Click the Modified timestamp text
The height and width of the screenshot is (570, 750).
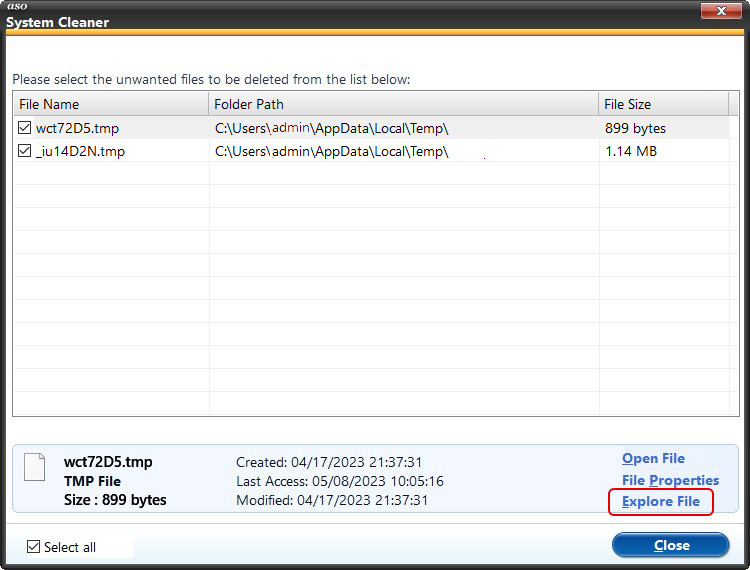pos(332,500)
